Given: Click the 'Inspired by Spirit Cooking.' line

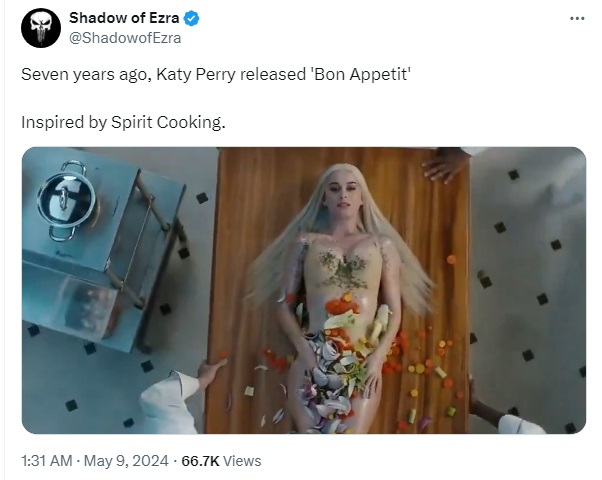Looking at the screenshot, I should (123, 122).
